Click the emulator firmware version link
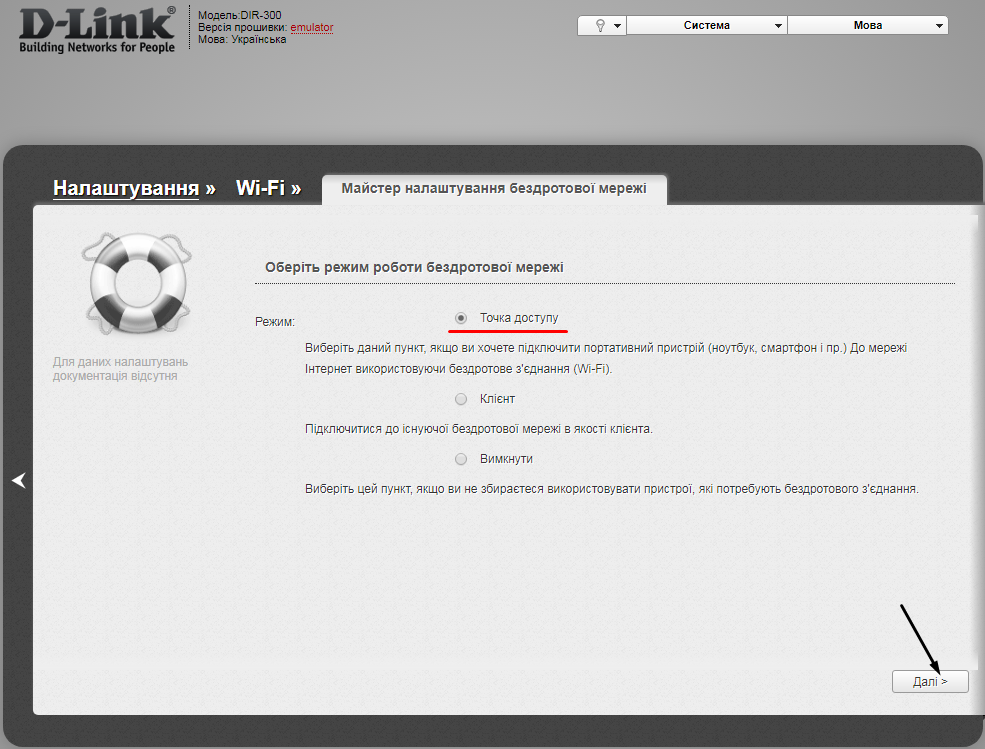The image size is (985, 749). coord(312,27)
